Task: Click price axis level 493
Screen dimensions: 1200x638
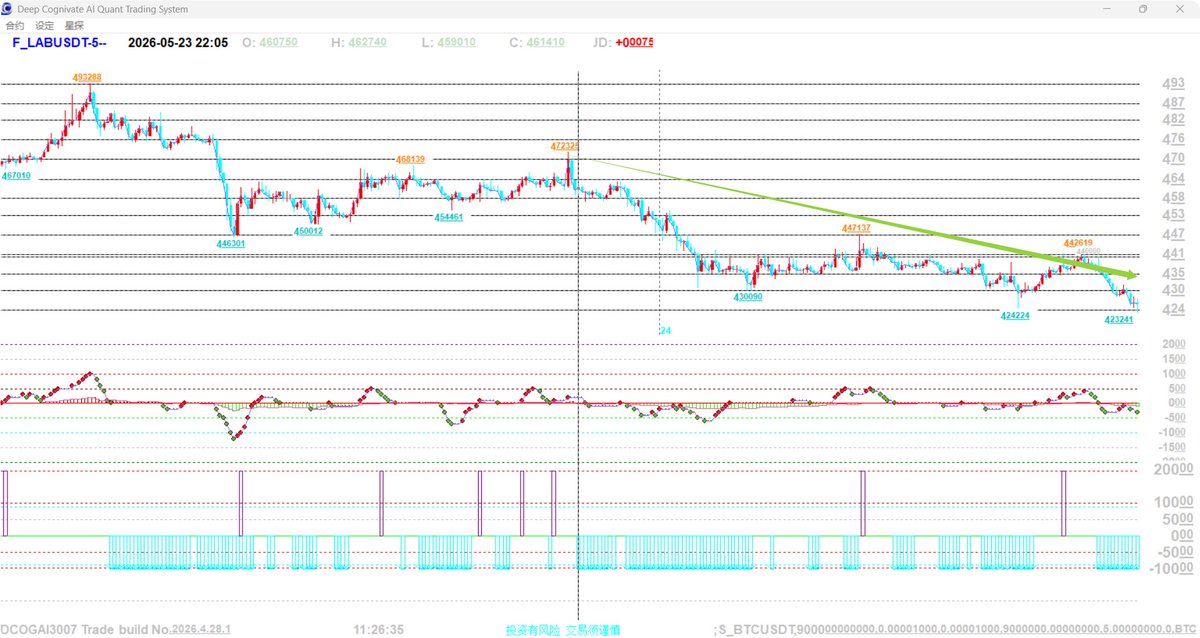Action: 1173,84
